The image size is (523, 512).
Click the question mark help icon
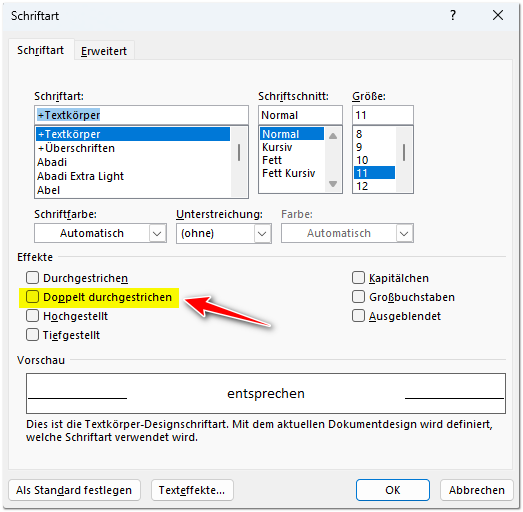click(453, 15)
